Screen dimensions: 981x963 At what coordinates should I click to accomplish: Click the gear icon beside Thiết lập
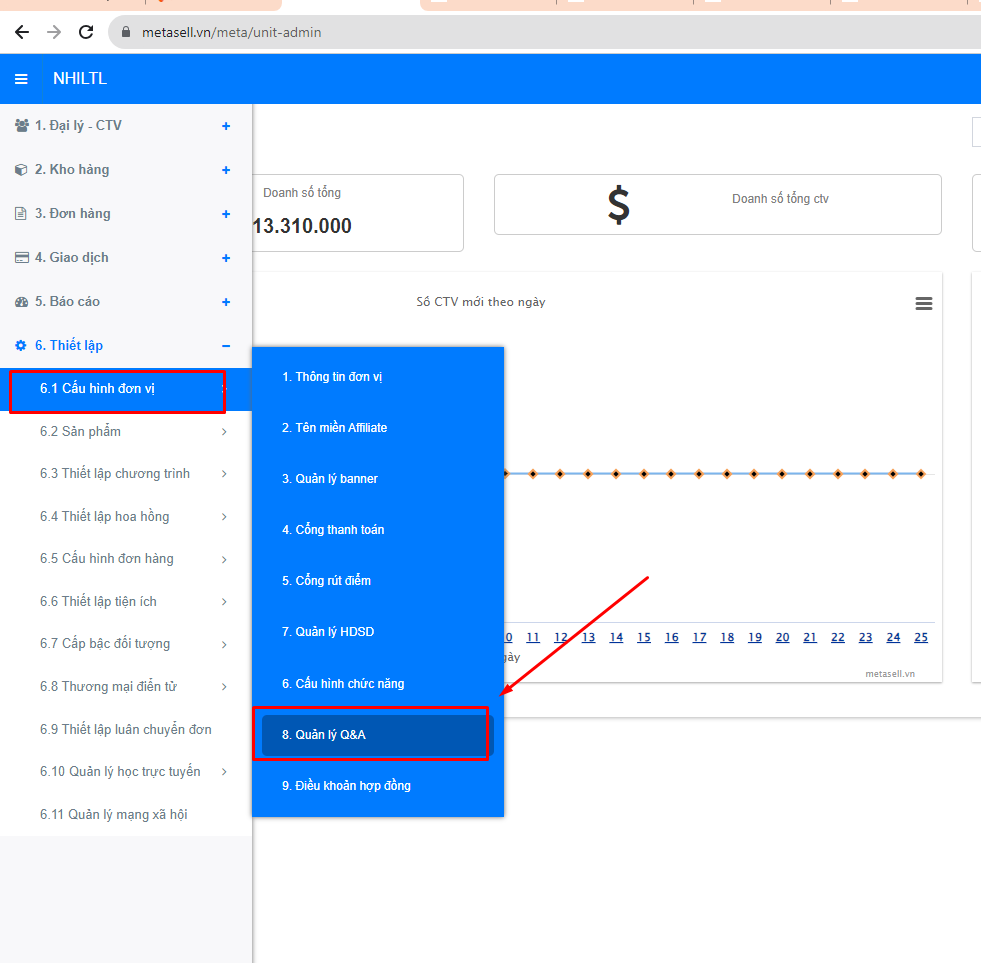21,346
